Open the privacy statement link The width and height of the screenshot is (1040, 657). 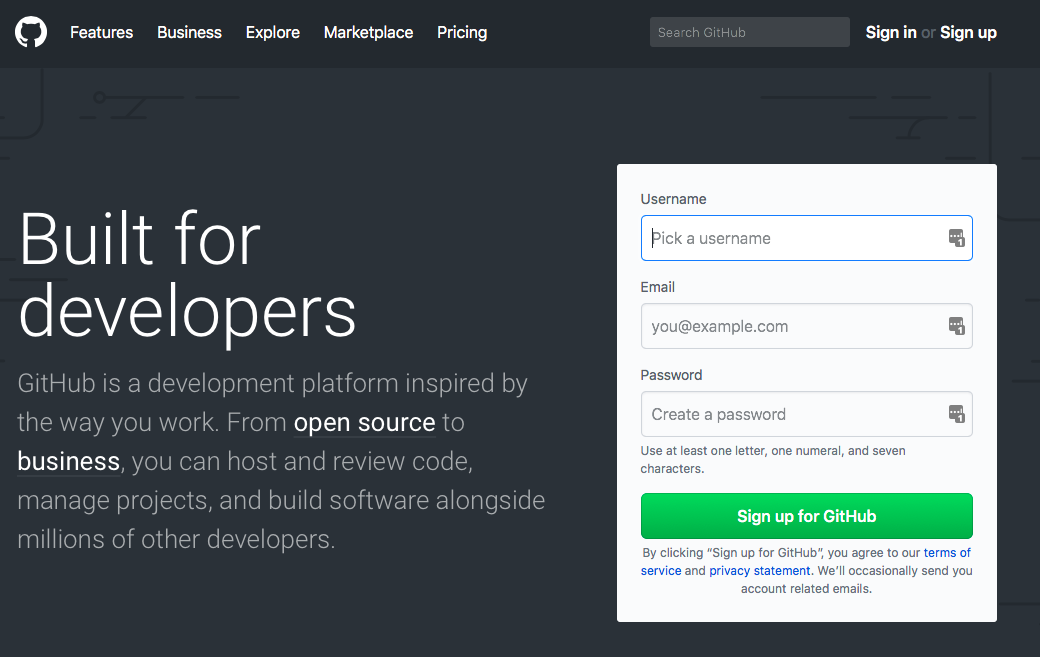pos(760,570)
